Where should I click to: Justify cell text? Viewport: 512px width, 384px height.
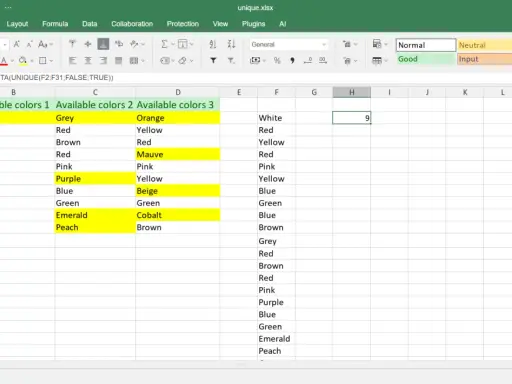(x=119, y=61)
